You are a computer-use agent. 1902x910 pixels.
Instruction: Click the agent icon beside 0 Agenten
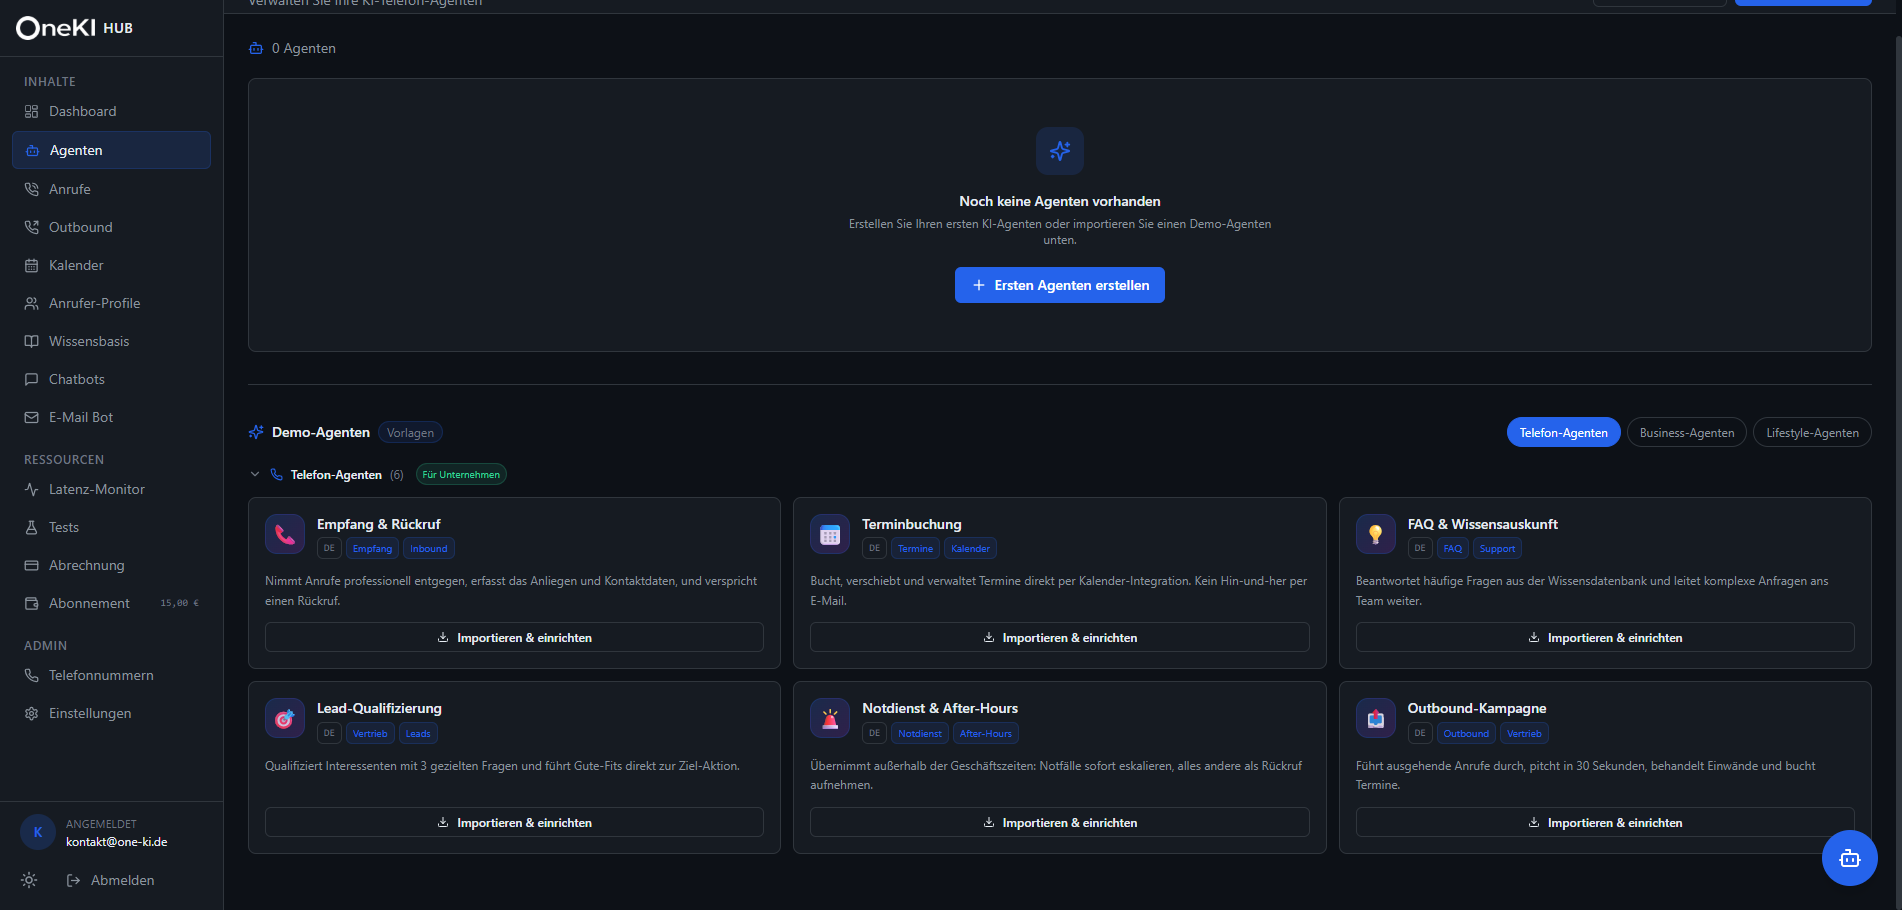pos(256,48)
